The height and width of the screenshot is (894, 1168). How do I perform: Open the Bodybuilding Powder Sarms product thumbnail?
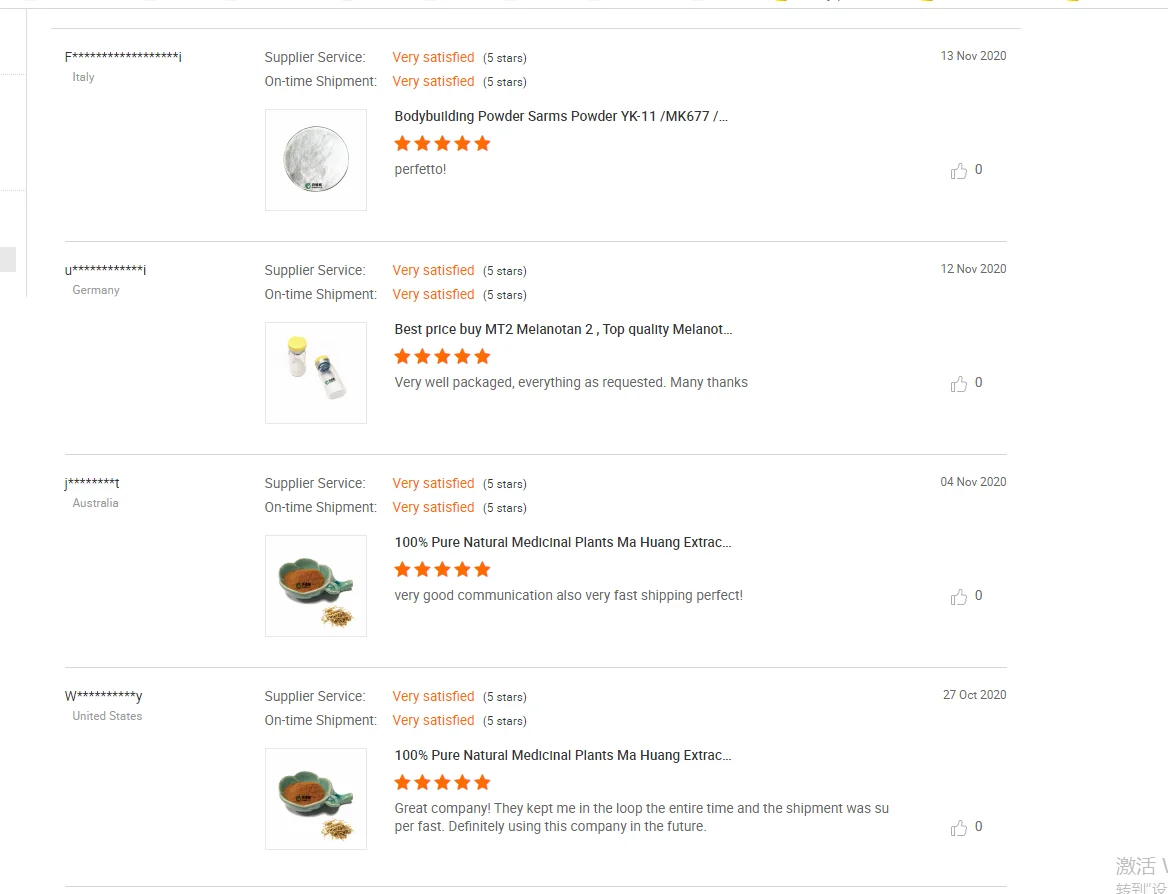pos(316,160)
